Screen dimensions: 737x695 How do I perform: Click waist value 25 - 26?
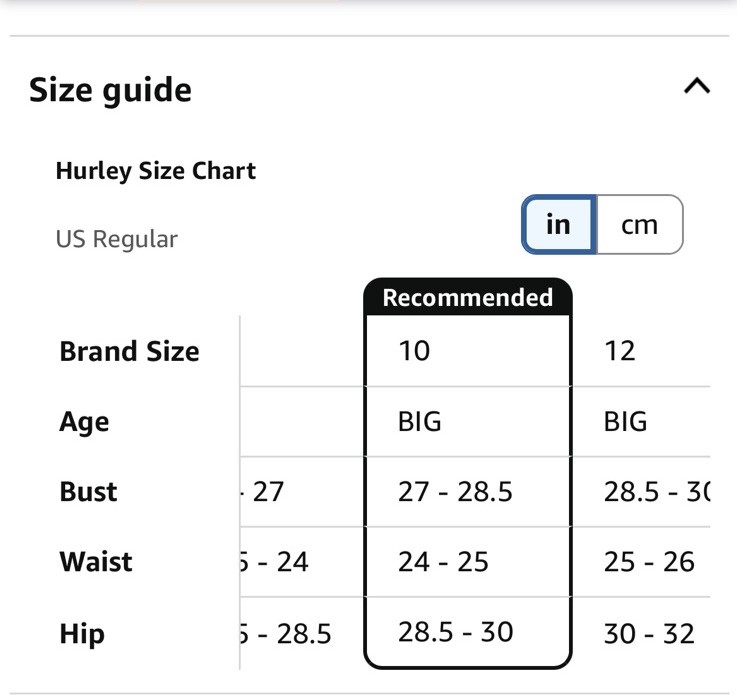[x=649, y=562]
